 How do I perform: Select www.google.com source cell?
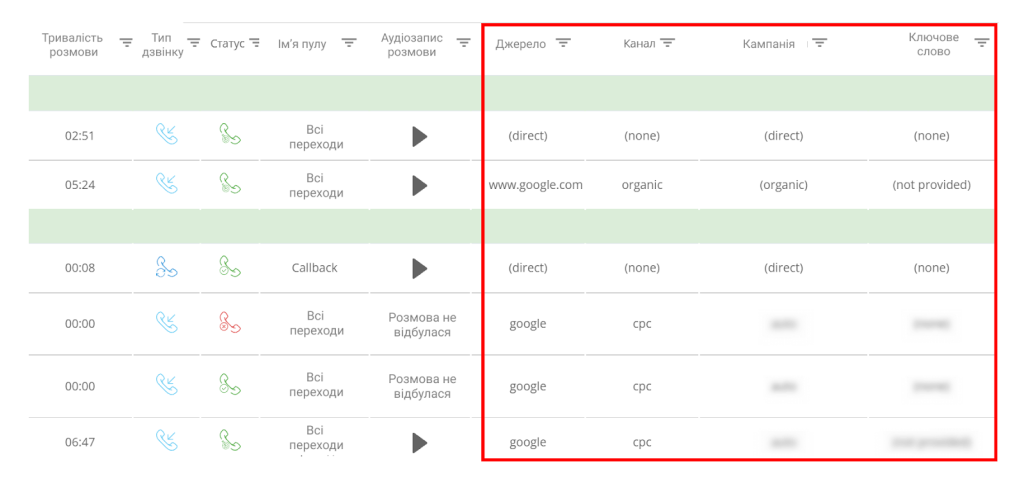[536, 185]
